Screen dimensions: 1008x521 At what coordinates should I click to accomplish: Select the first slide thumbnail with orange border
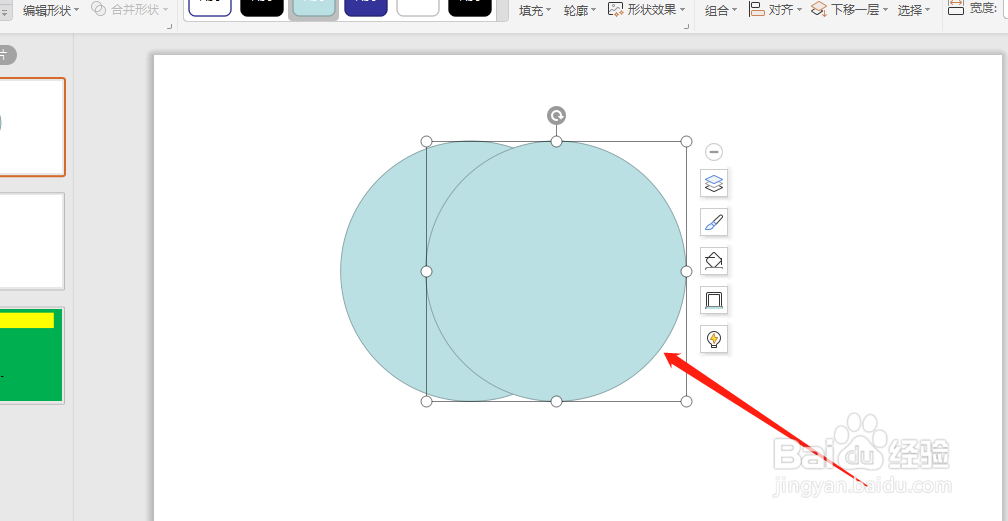pos(32,127)
